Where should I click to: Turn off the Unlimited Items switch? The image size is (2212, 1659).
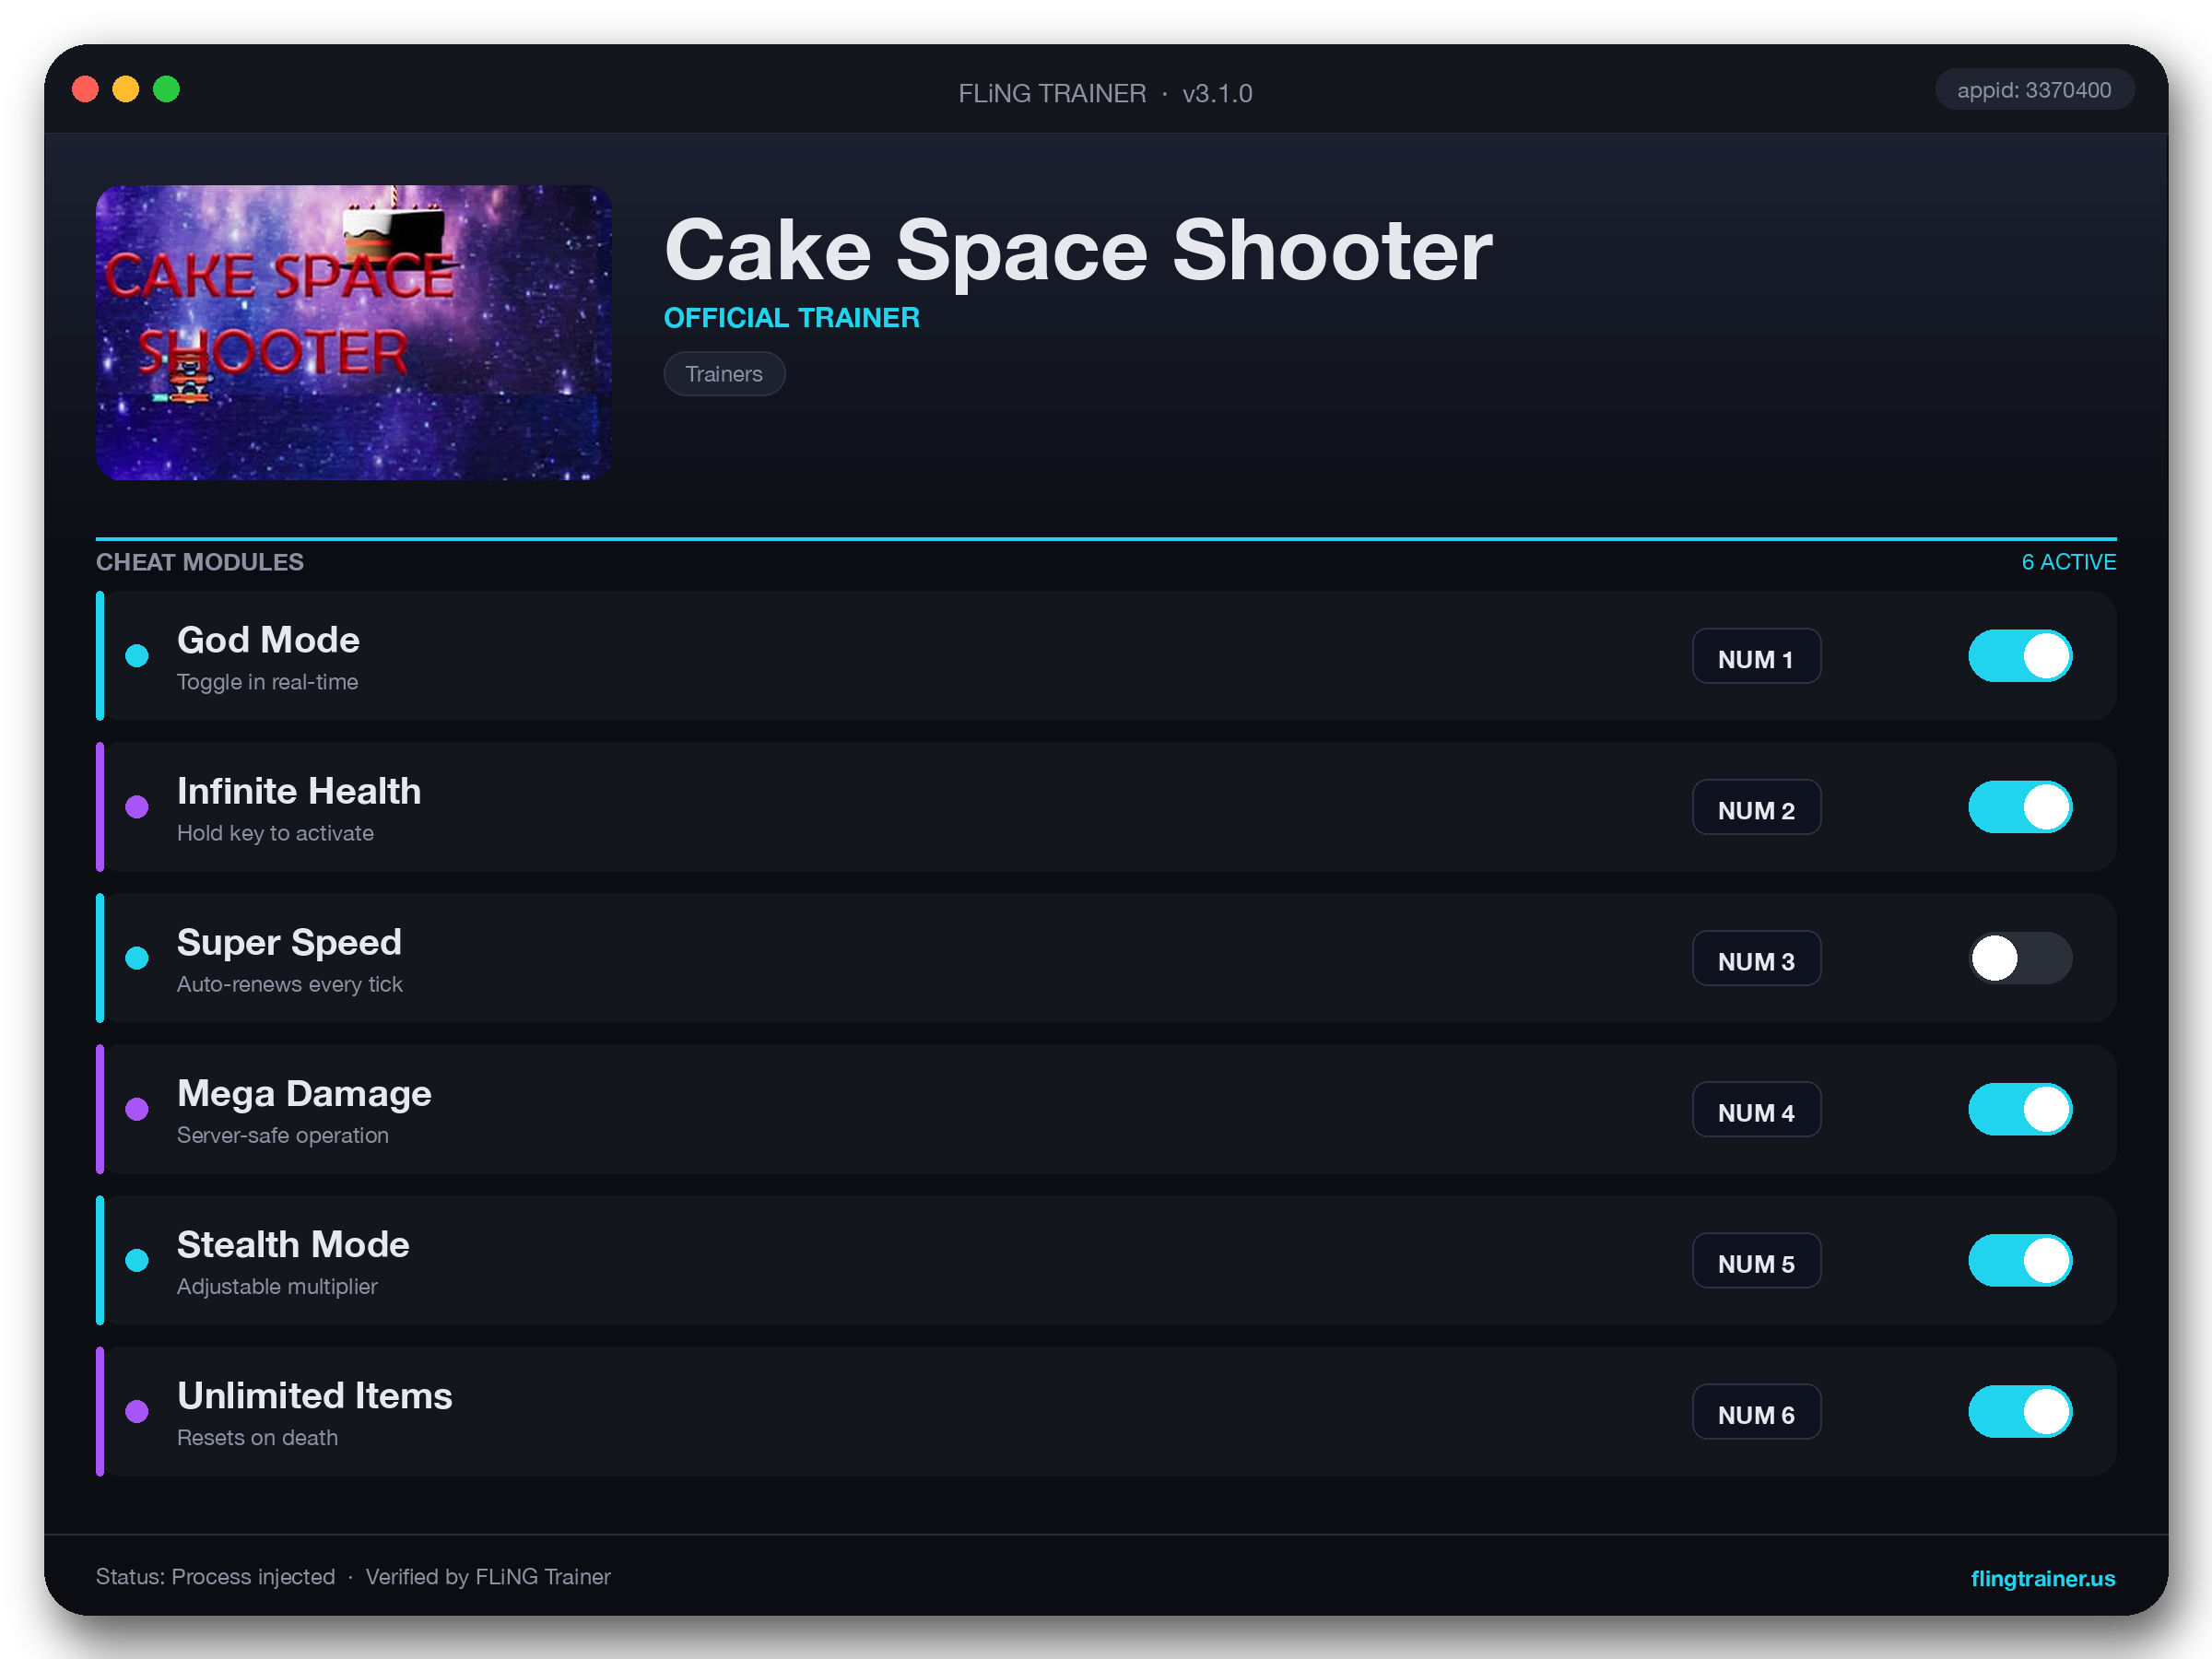(x=2020, y=1411)
